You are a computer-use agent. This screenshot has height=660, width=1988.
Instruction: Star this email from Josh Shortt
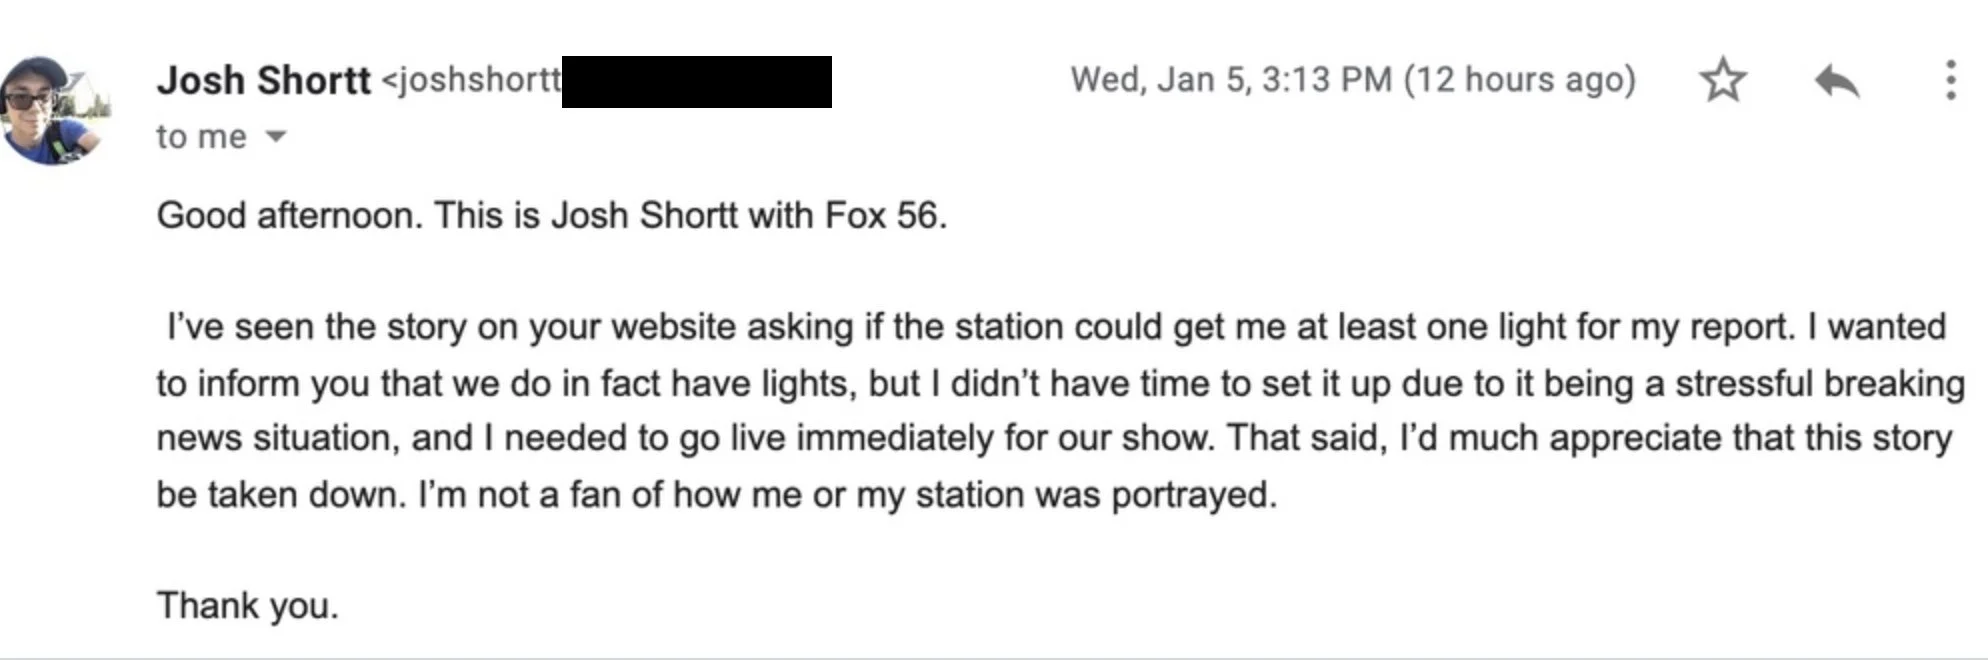pyautogui.click(x=1723, y=80)
